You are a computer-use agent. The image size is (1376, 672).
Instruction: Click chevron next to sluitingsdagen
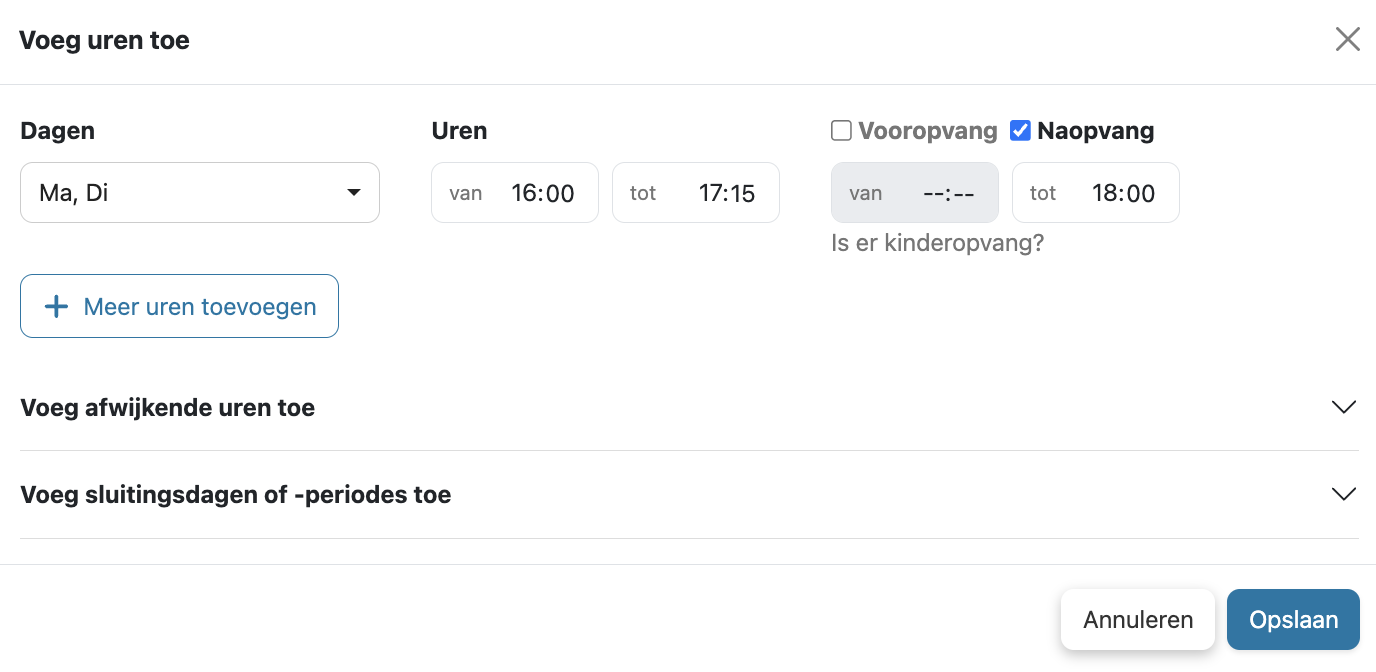(x=1344, y=494)
